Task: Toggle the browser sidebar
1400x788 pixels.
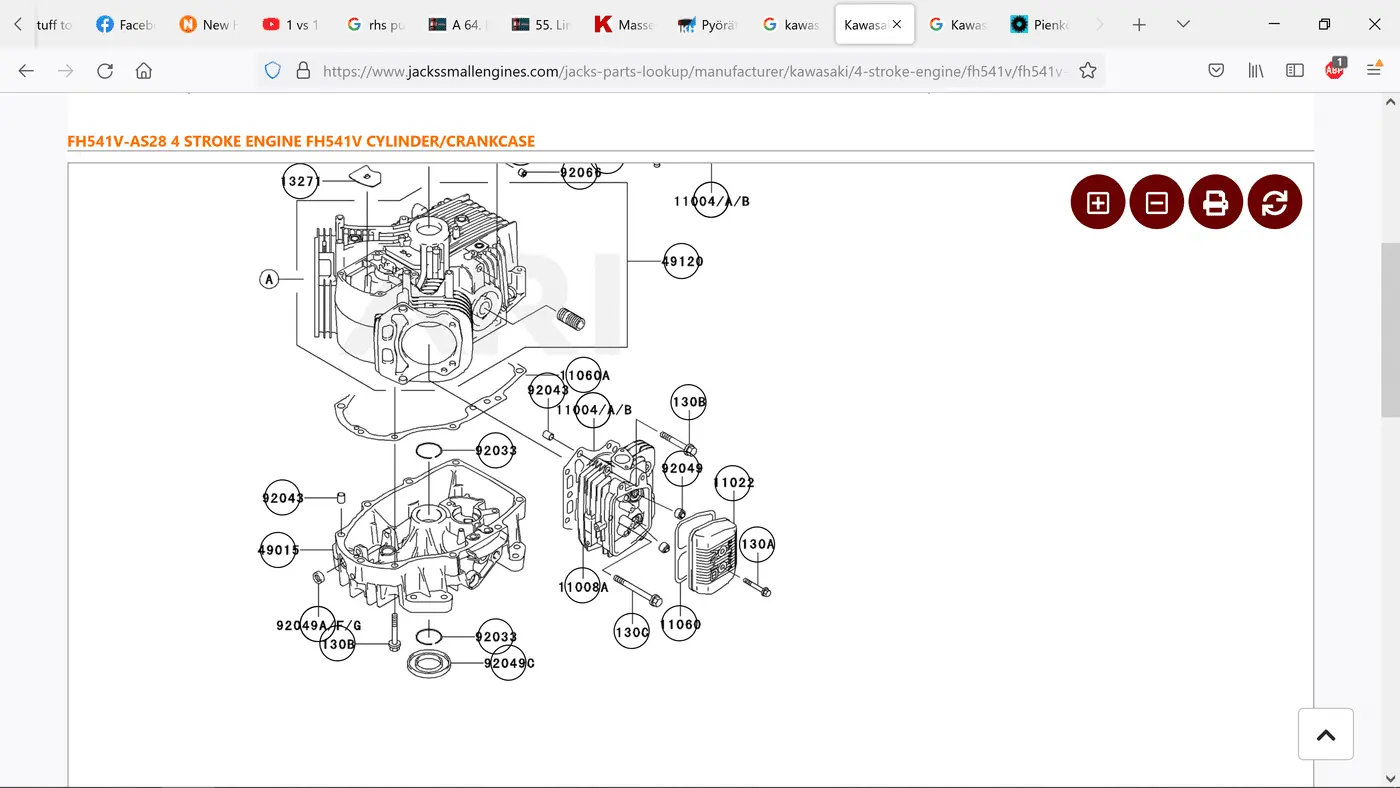Action: coord(1295,70)
